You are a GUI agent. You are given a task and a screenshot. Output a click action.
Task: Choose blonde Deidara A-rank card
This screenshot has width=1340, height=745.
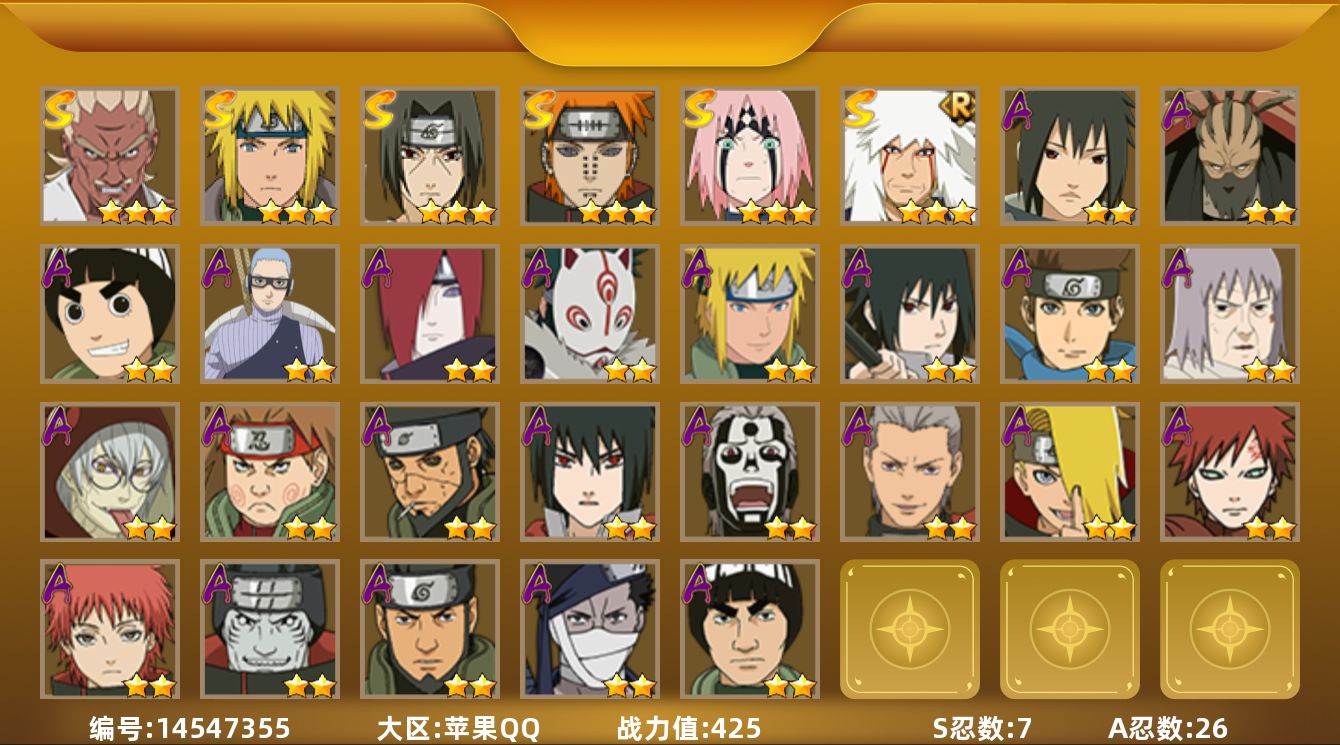point(1069,472)
